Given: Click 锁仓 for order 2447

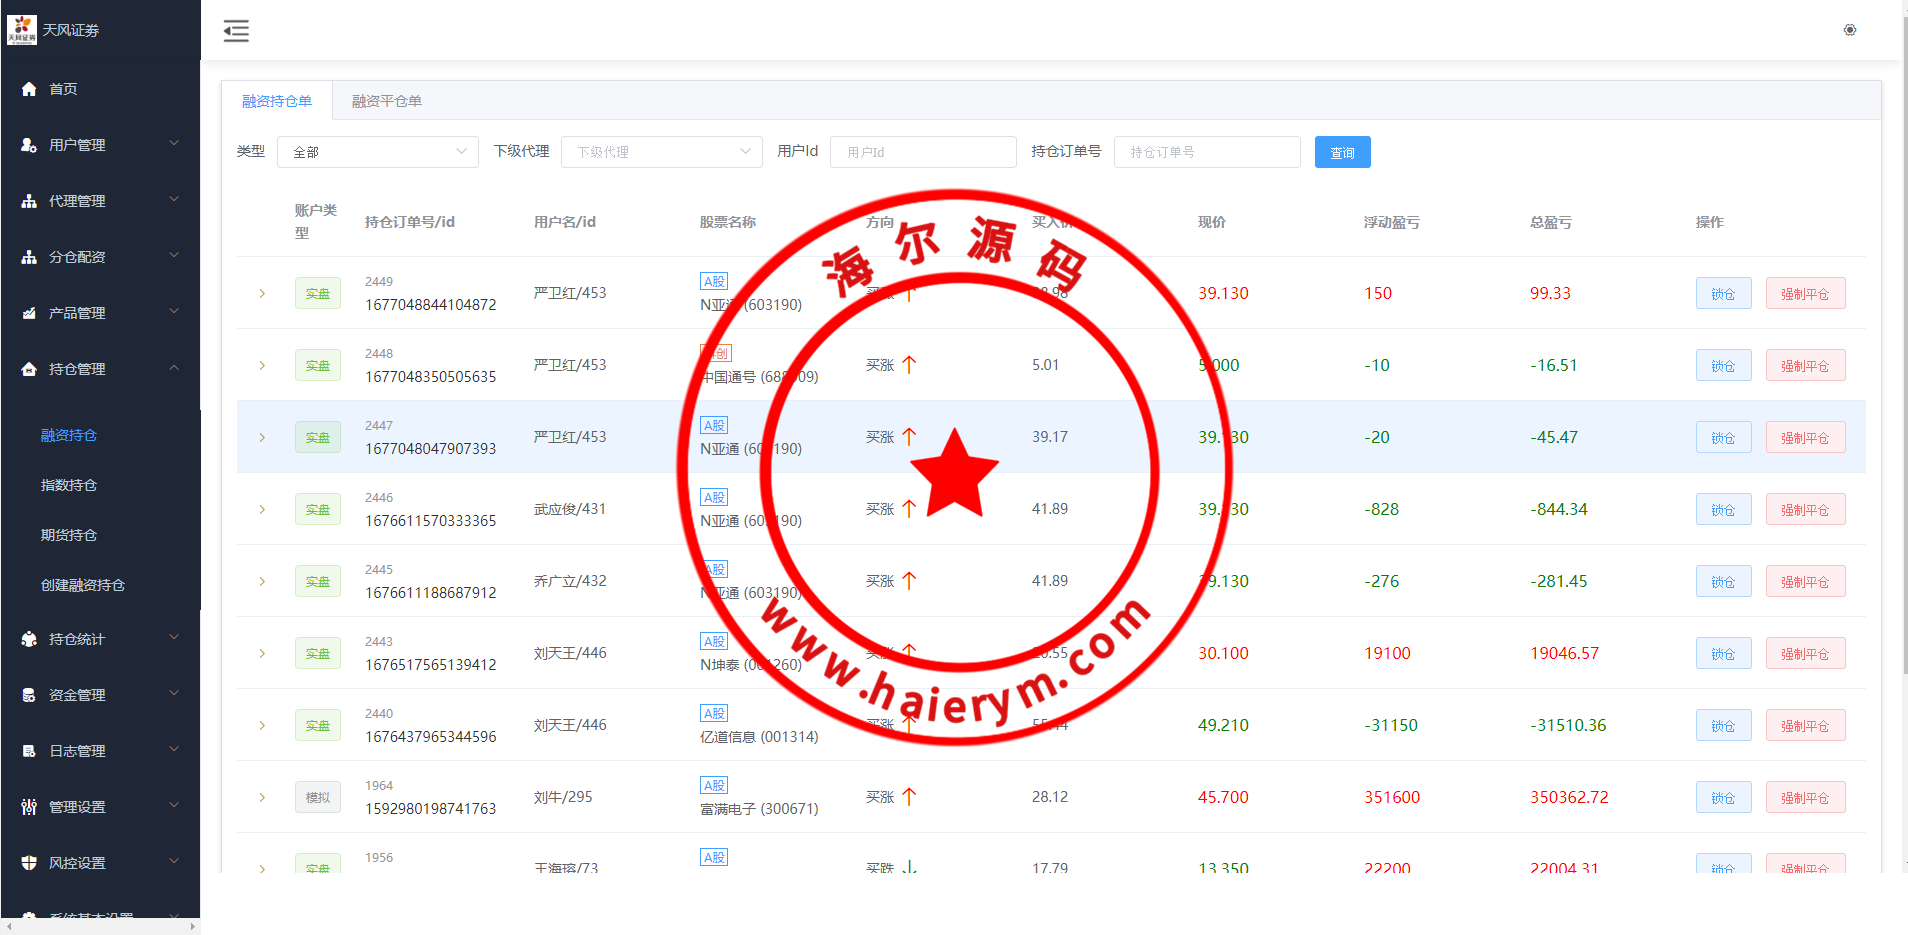Looking at the screenshot, I should [1722, 438].
